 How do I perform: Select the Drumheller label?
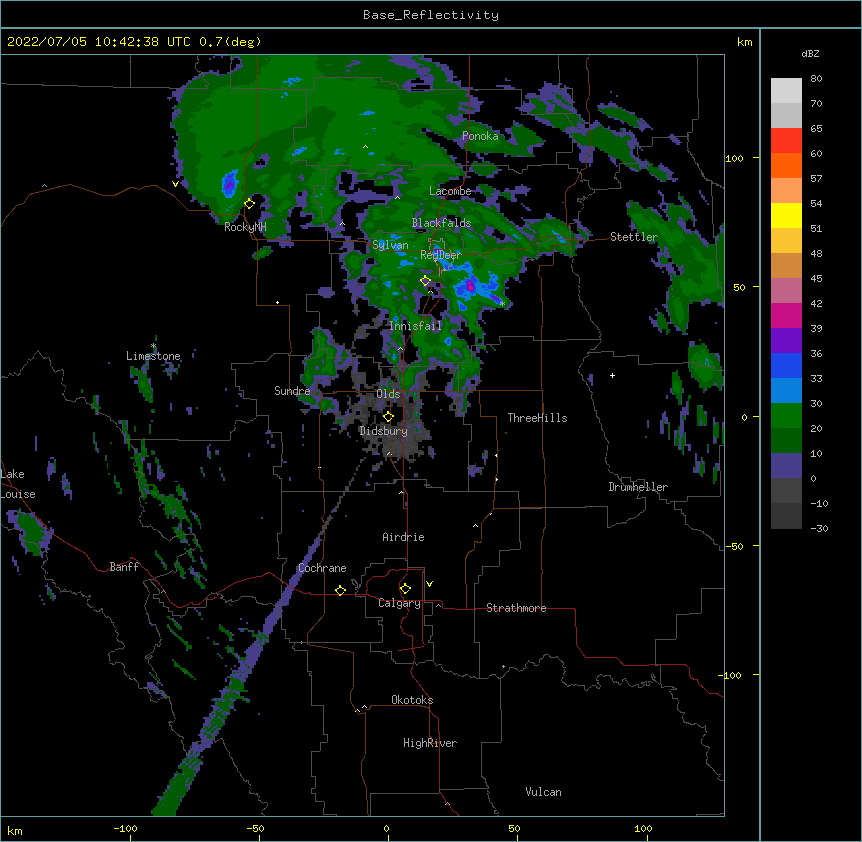[638, 487]
